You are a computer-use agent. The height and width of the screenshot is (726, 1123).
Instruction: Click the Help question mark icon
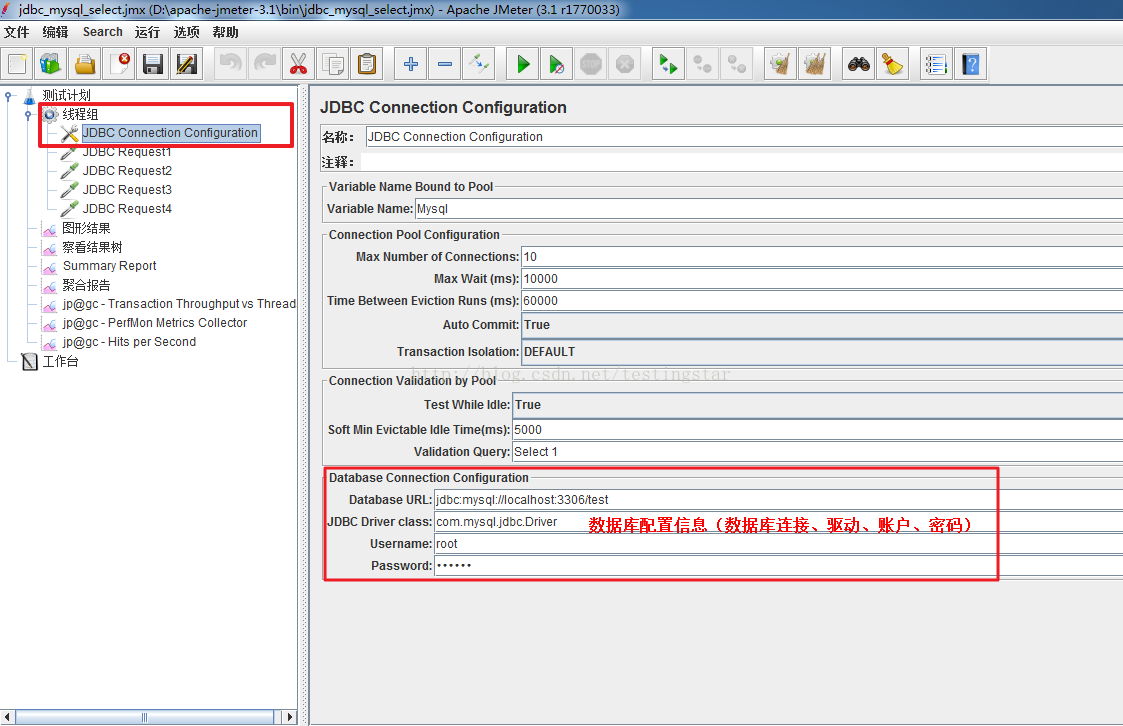970,64
